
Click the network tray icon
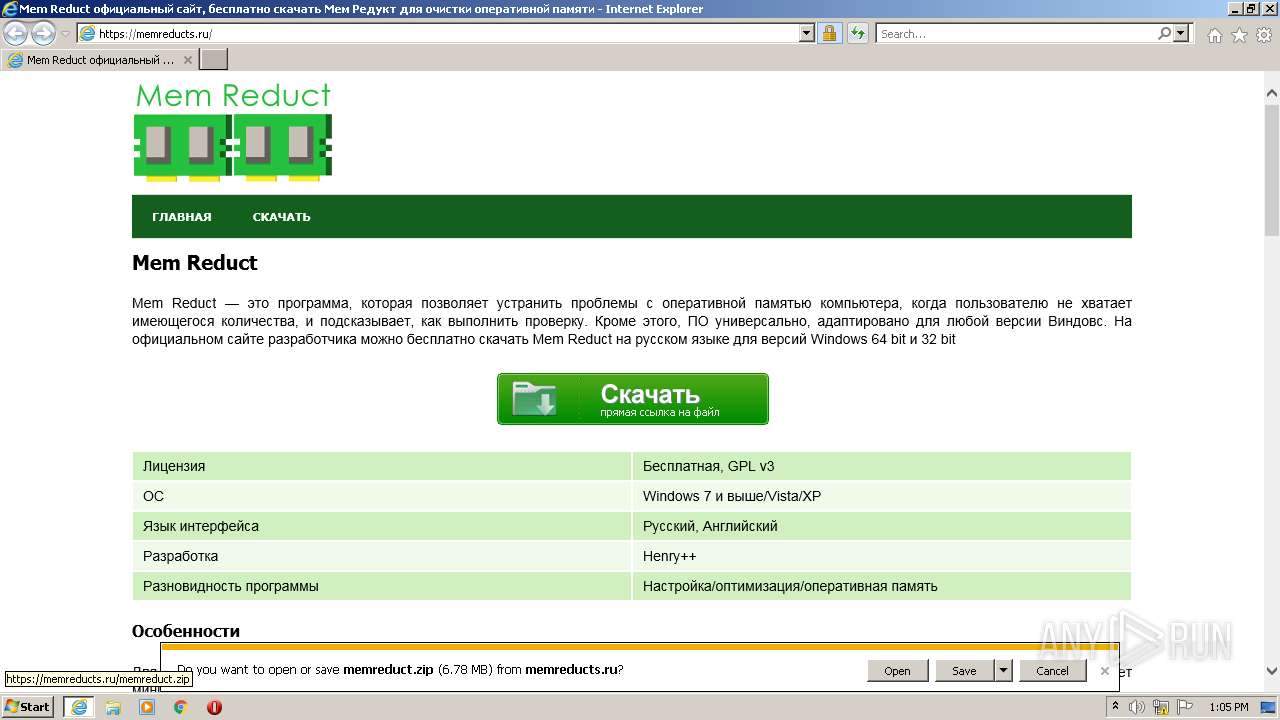tap(1161, 707)
